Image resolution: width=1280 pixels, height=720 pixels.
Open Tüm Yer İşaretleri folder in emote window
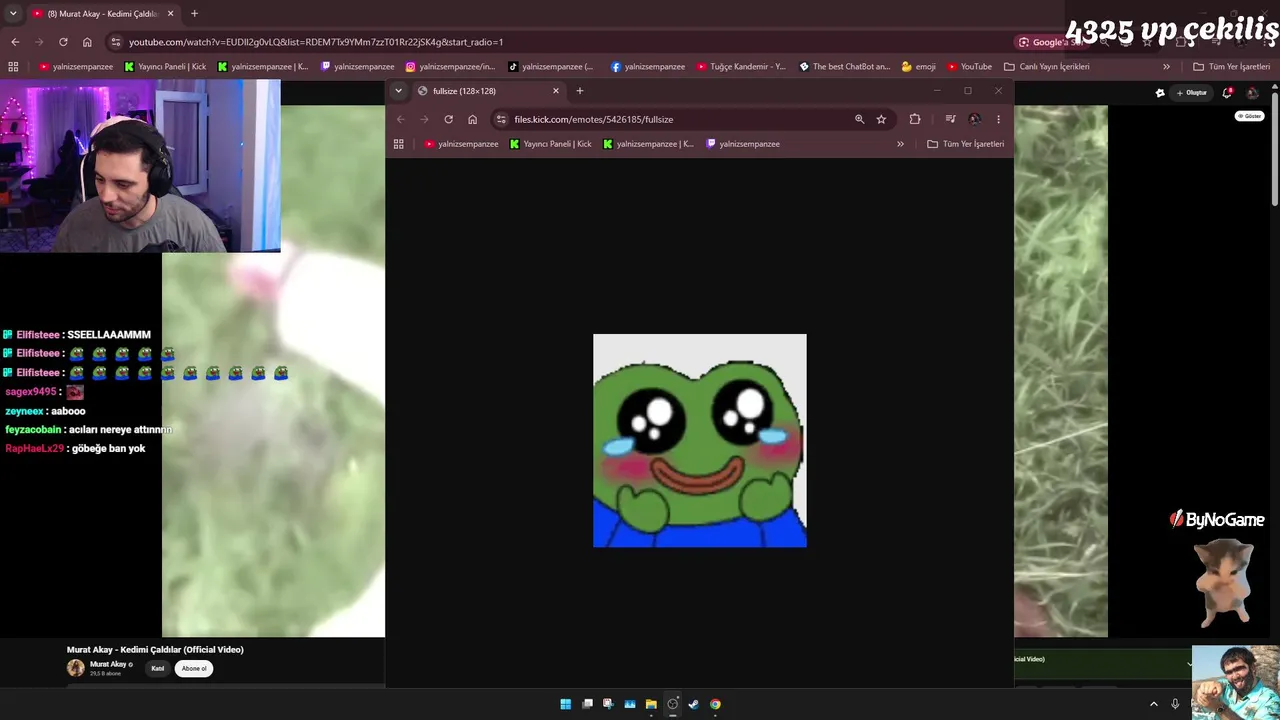966,144
